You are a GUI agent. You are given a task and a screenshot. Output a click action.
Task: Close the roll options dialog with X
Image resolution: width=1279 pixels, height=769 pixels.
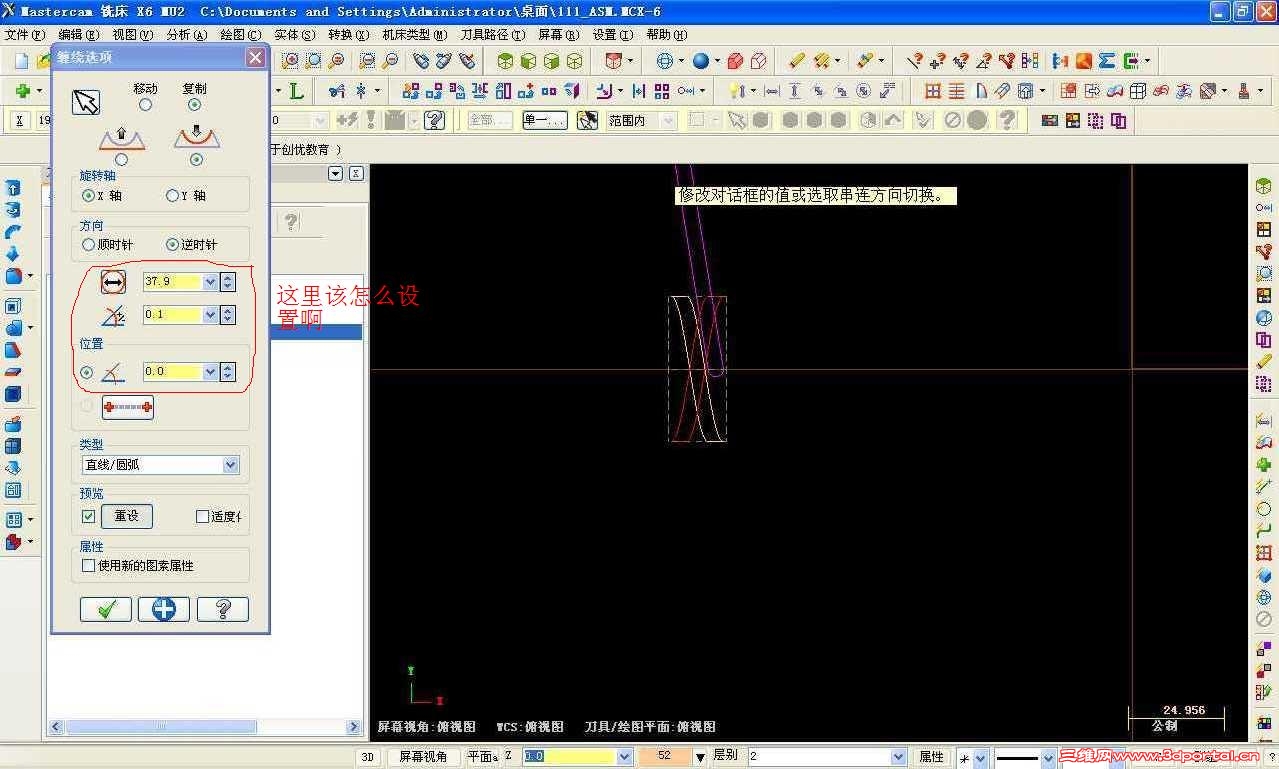[255, 57]
